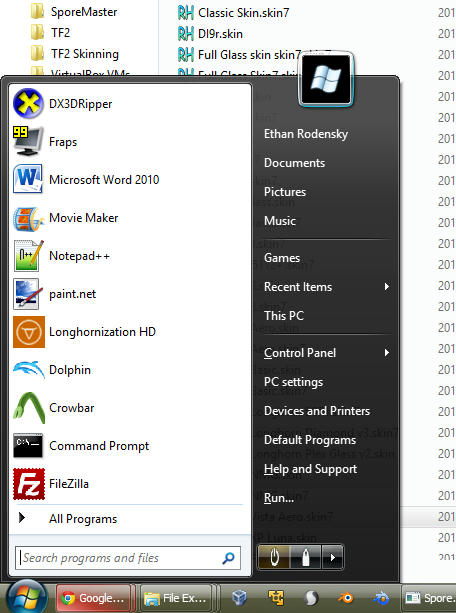Viewport: 456px width, 613px height.
Task: Click the power shutdown button
Action: 274,557
